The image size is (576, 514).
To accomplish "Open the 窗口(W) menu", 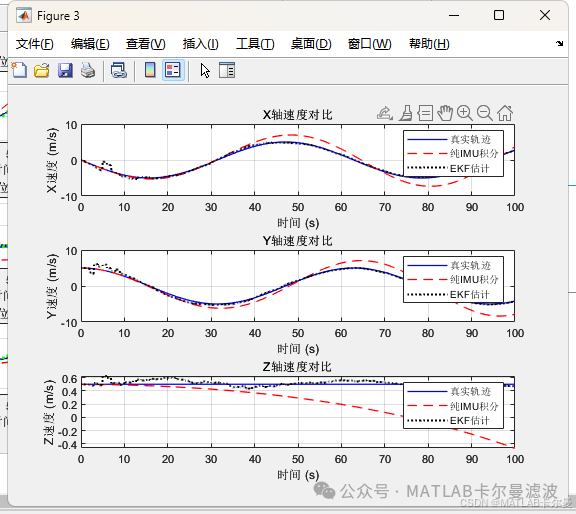I will [370, 44].
